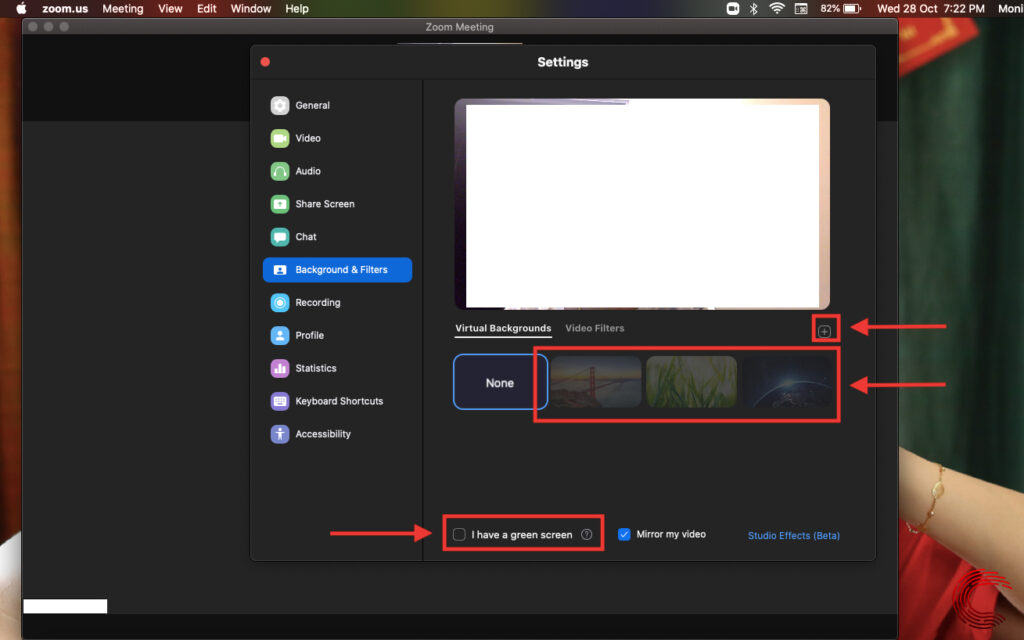The image size is (1024, 640).
Task: Open the Wi-Fi status menu
Action: coord(776,8)
